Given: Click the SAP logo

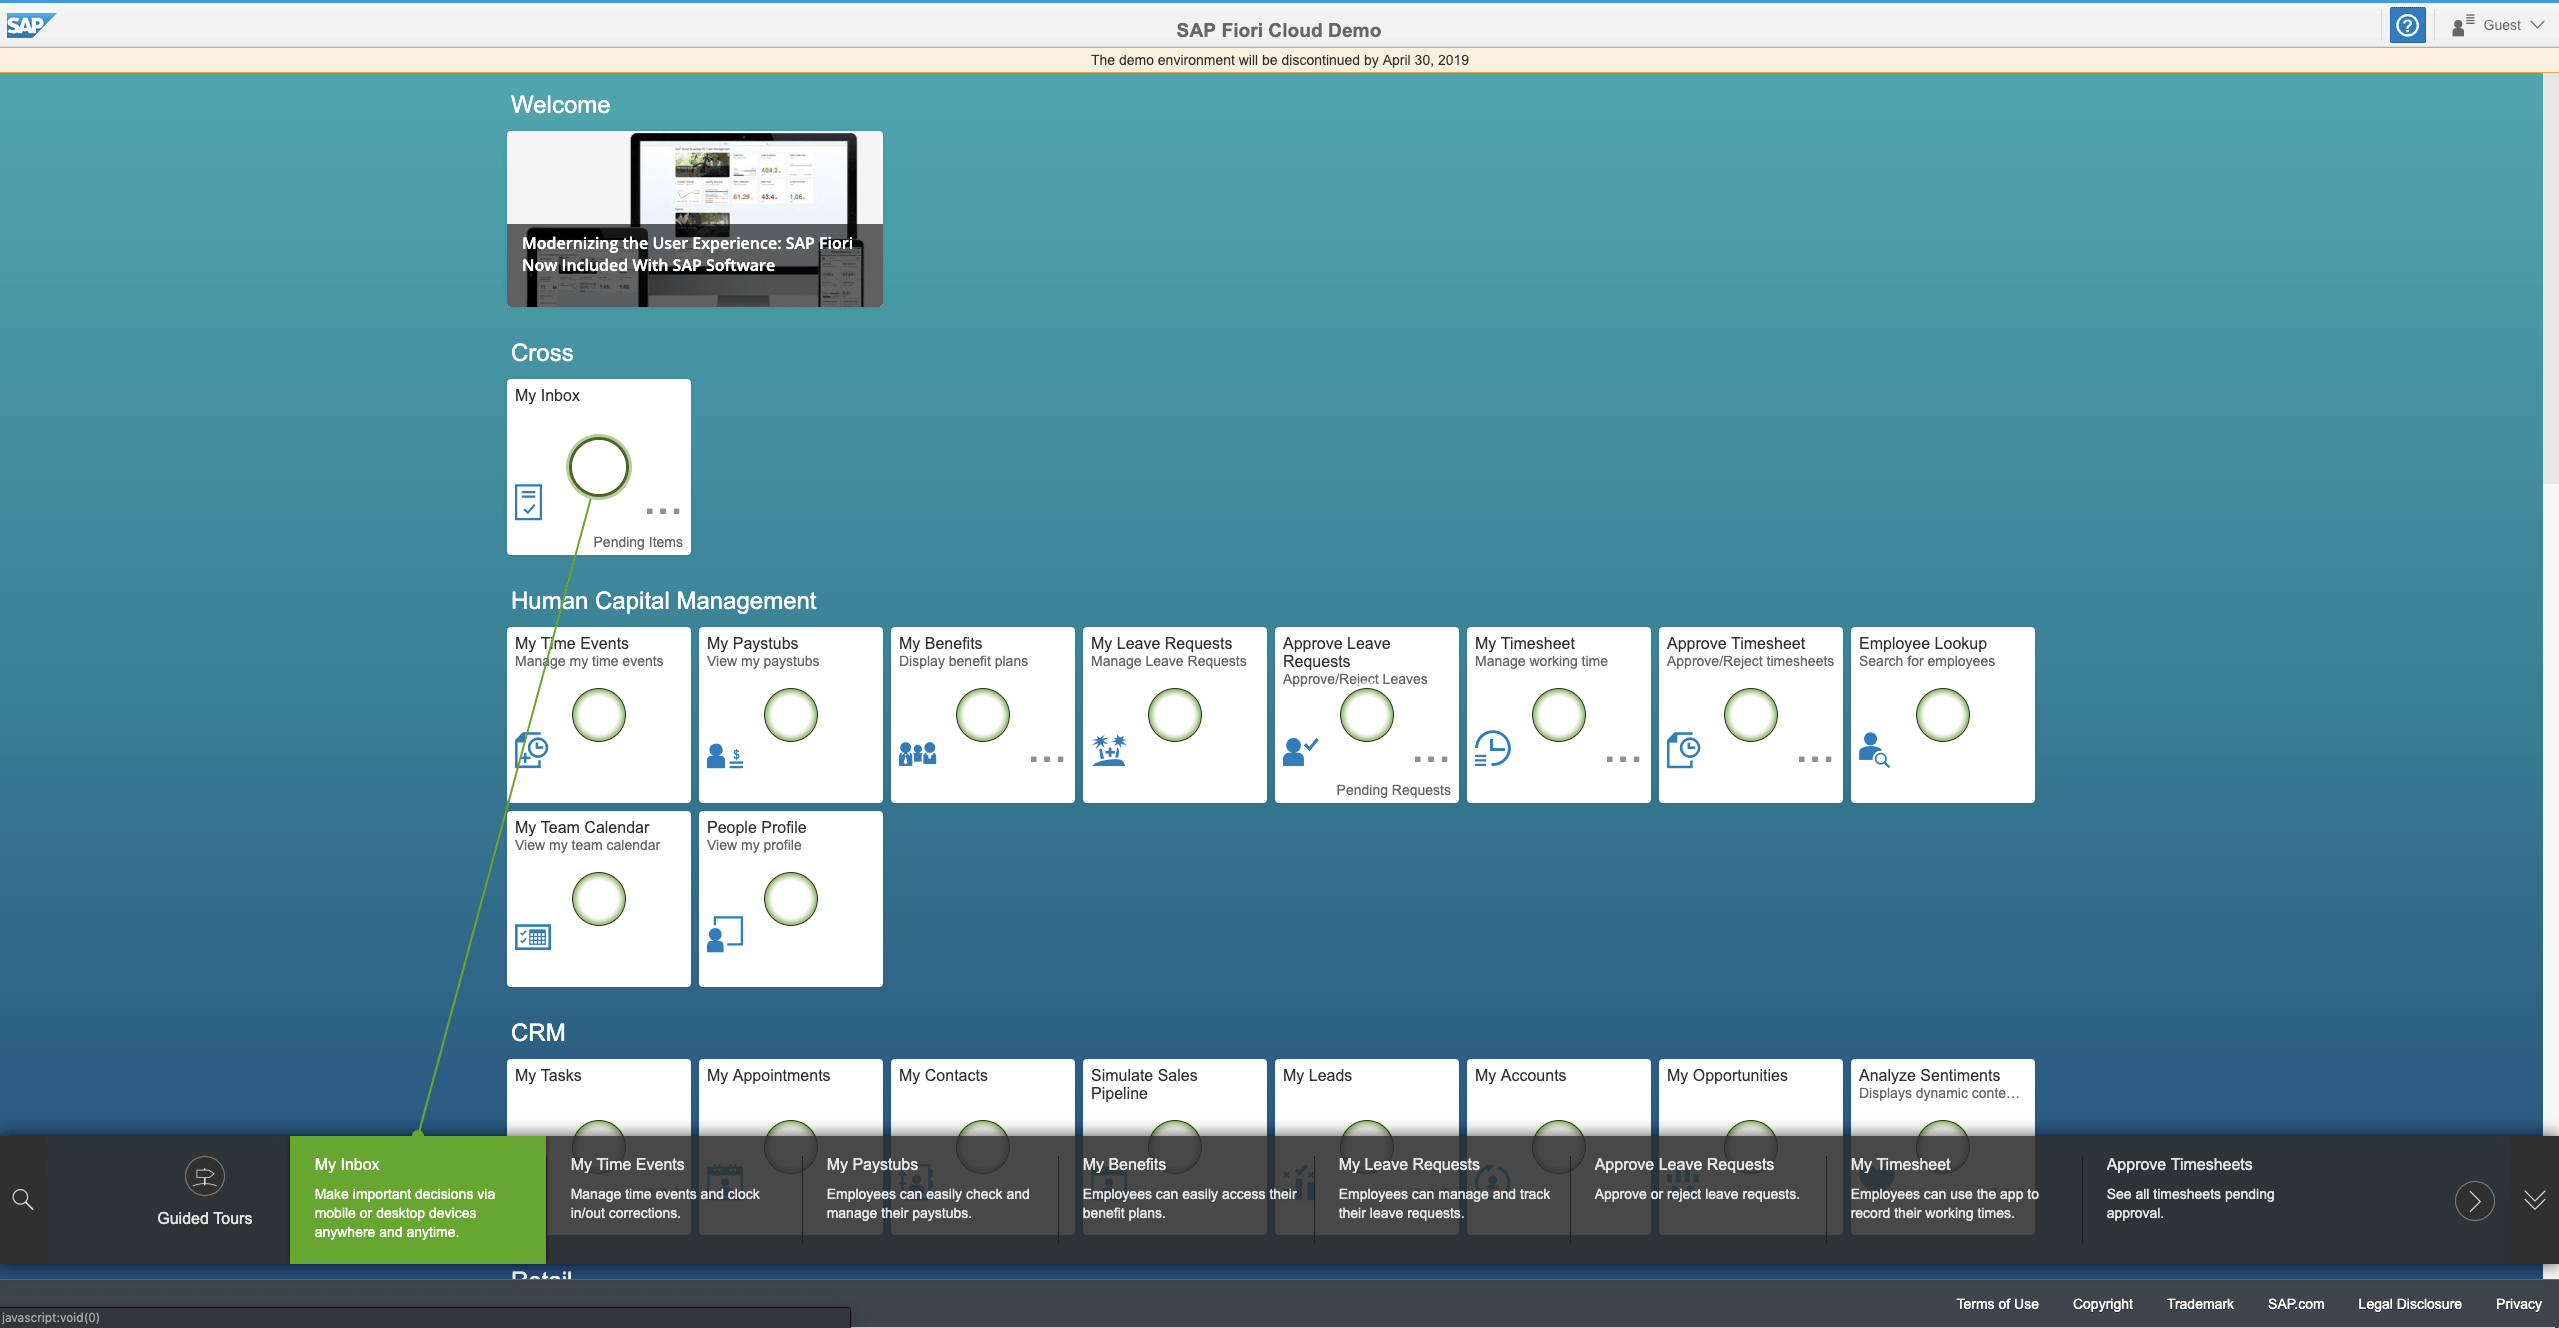Looking at the screenshot, I should [x=30, y=26].
